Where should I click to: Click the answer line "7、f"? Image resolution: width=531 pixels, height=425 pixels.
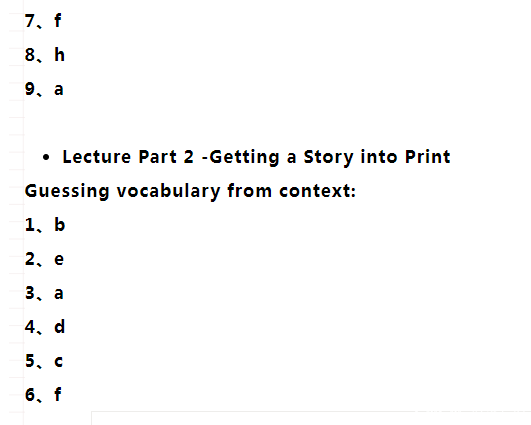[43, 21]
